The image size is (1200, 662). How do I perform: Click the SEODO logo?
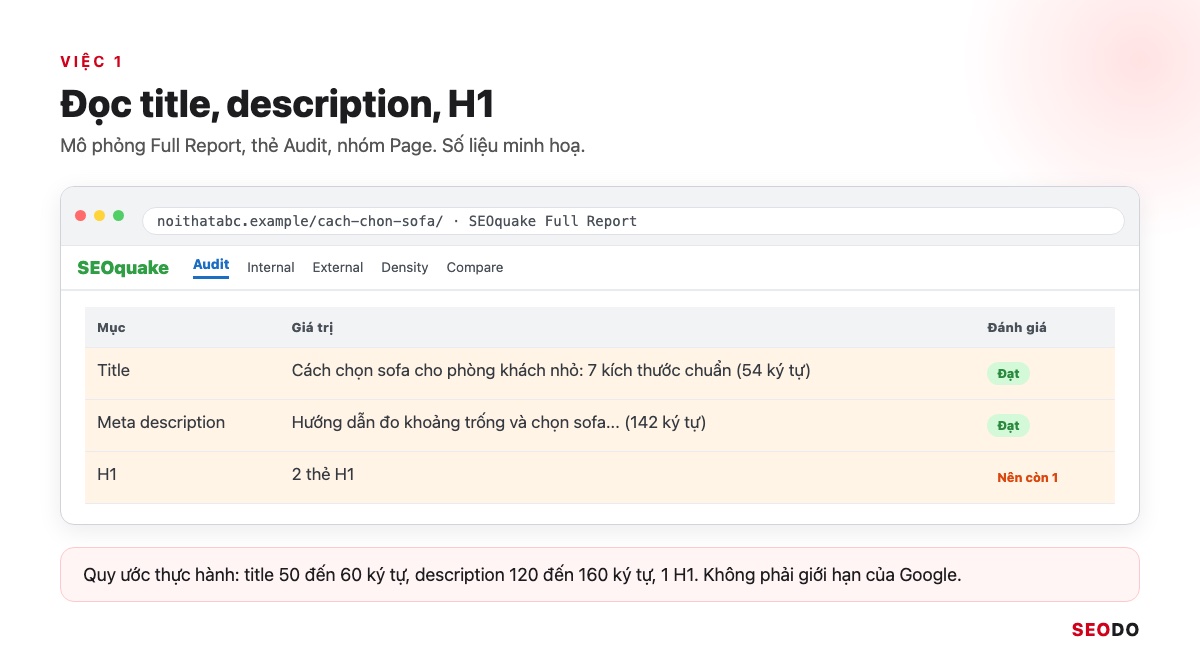pos(1105,630)
